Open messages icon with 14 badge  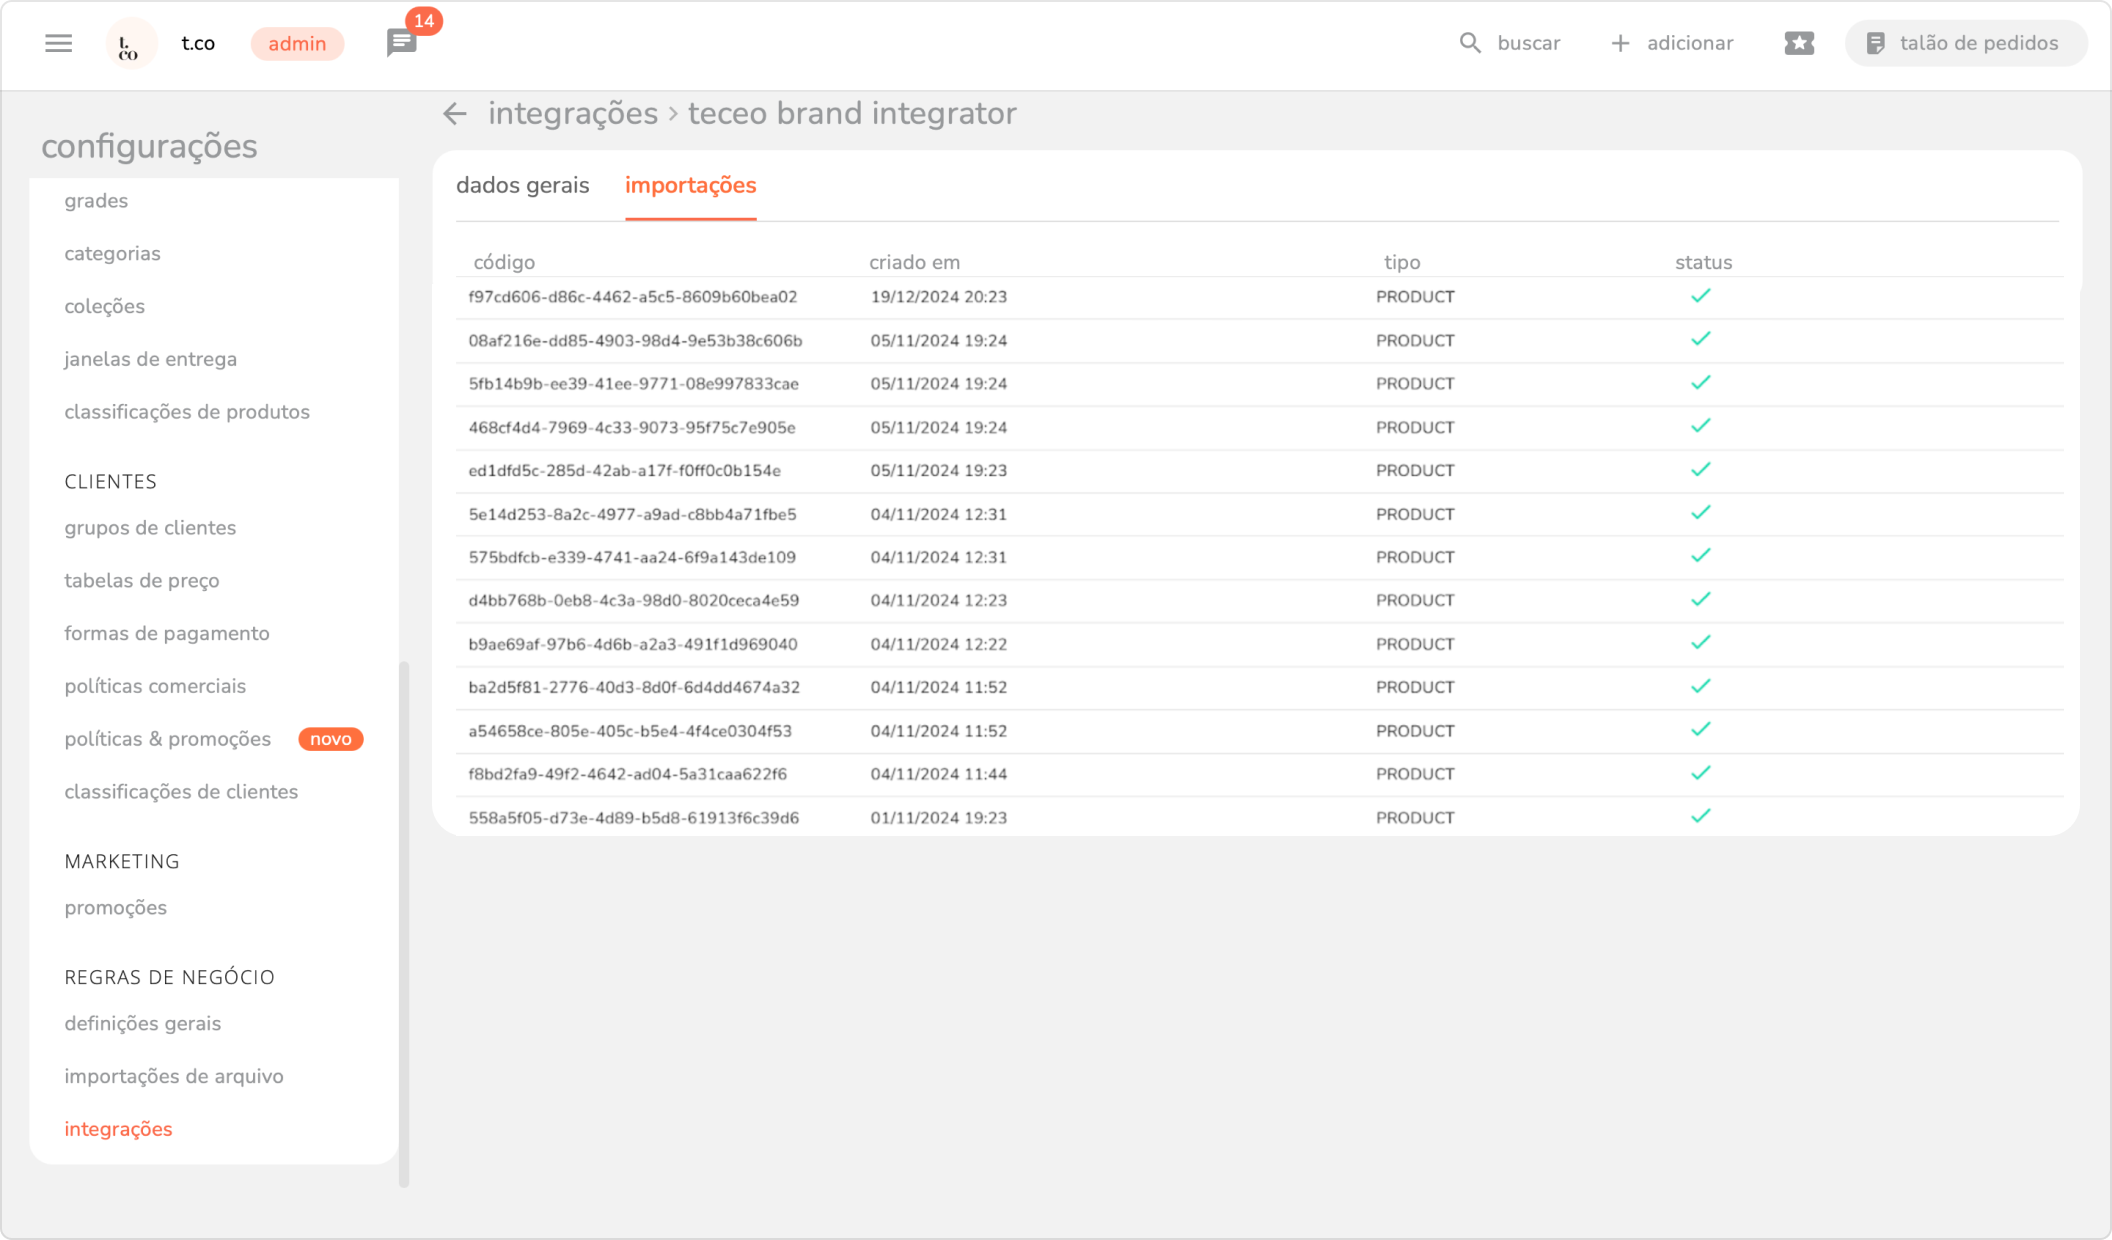[x=402, y=43]
